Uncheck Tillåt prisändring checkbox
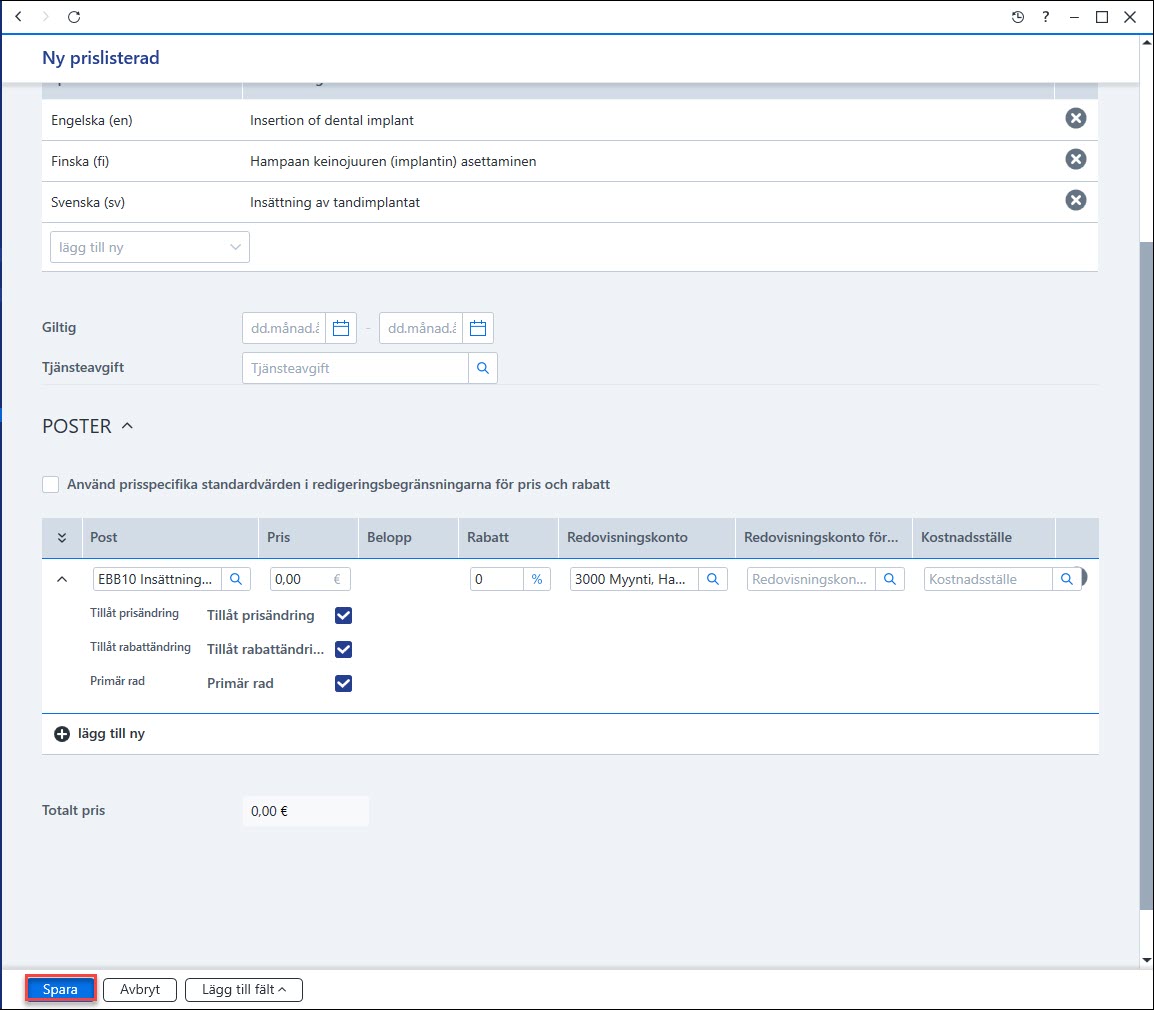The height and width of the screenshot is (1010, 1154). coord(343,615)
